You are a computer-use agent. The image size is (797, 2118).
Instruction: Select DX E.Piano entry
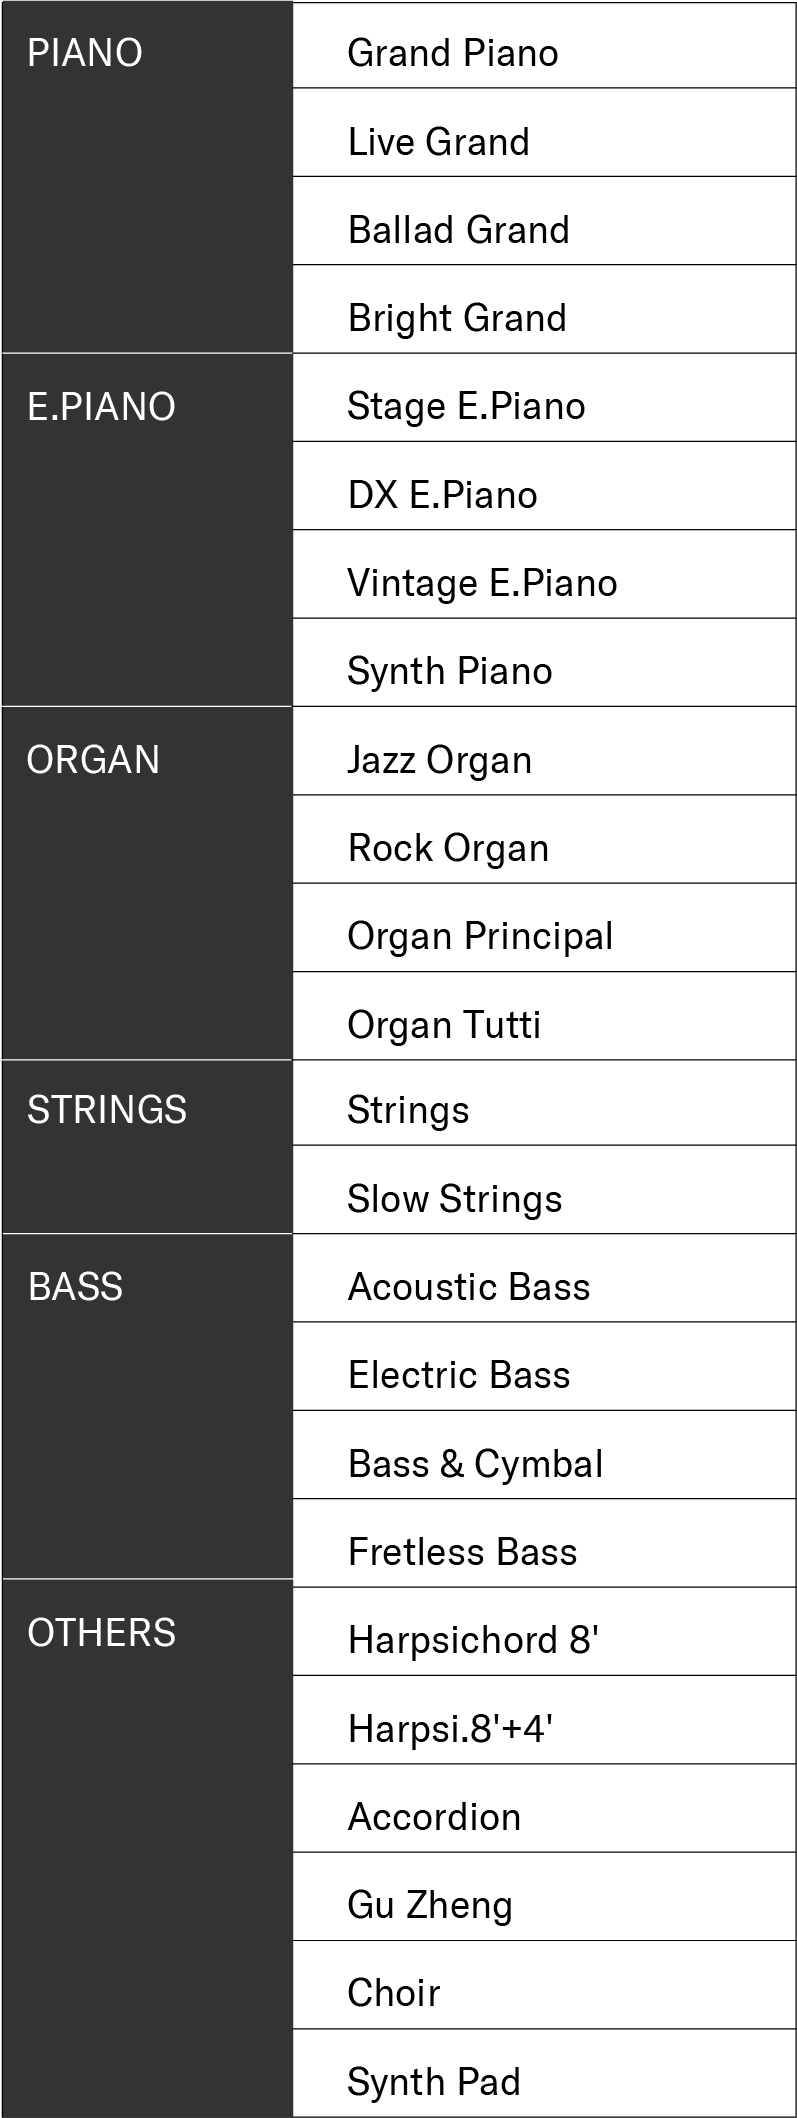(442, 495)
